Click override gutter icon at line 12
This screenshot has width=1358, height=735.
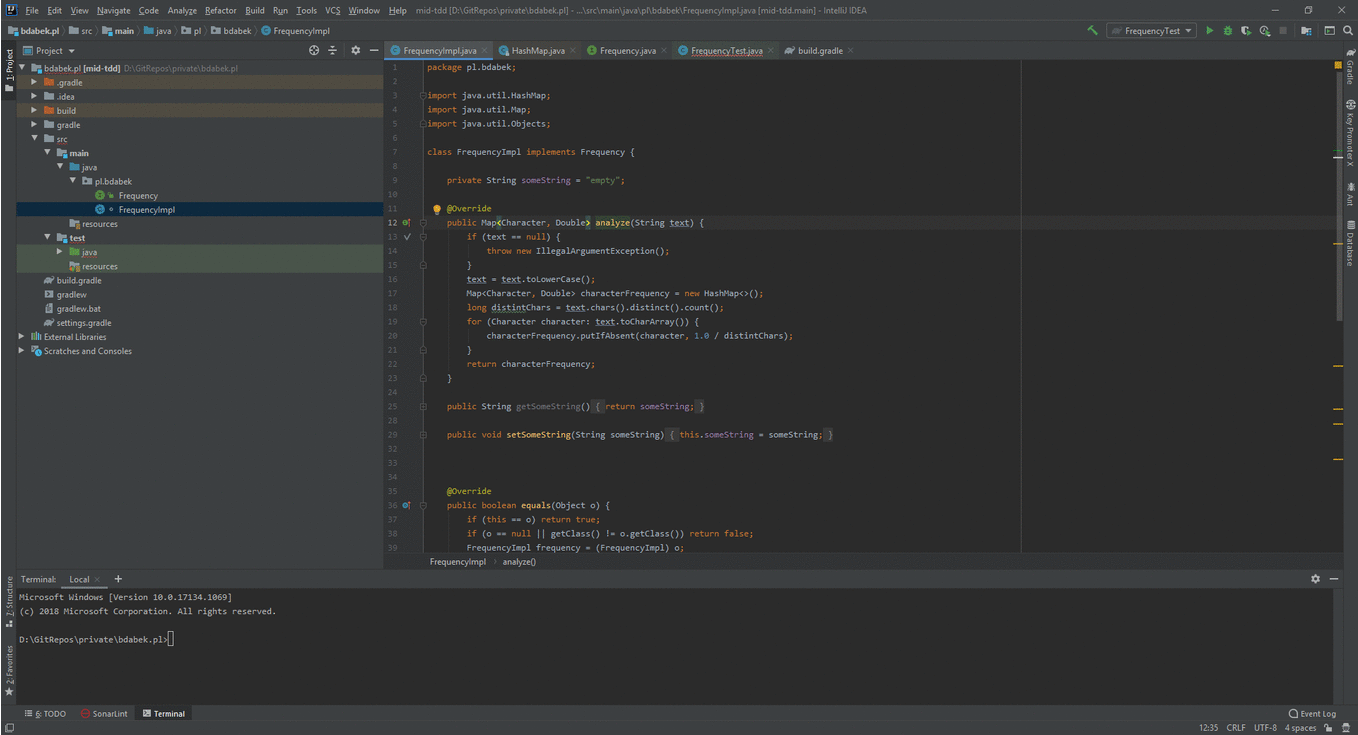tap(406, 223)
